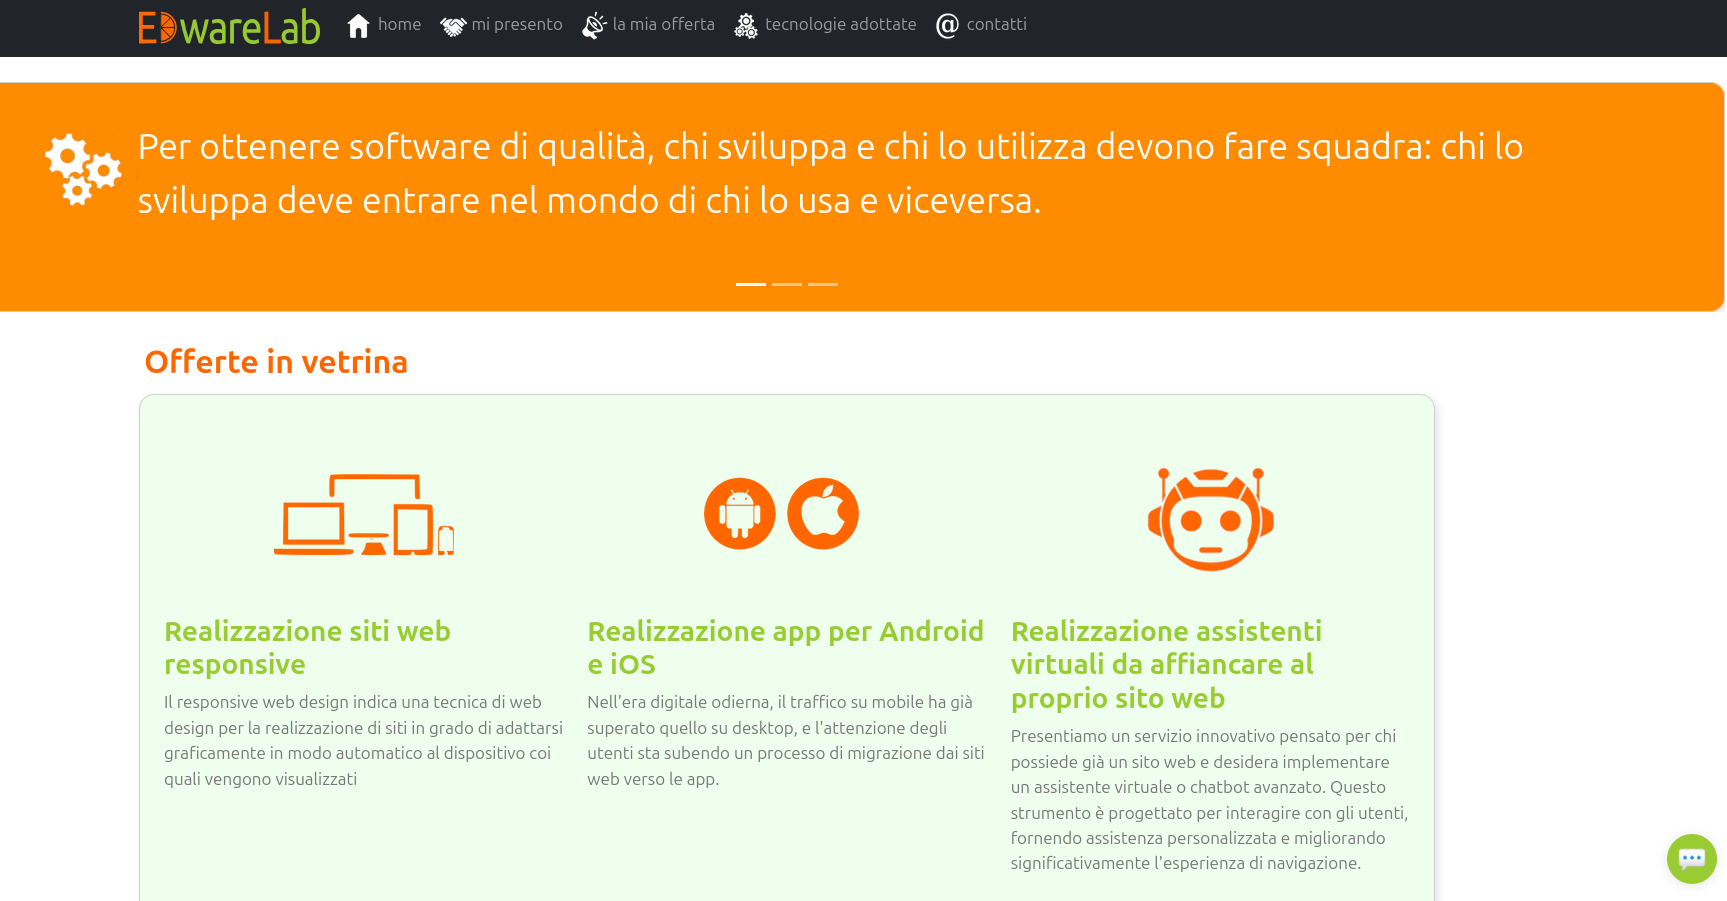1727x901 pixels.
Task: Open the mi presento menu item
Action: [516, 25]
